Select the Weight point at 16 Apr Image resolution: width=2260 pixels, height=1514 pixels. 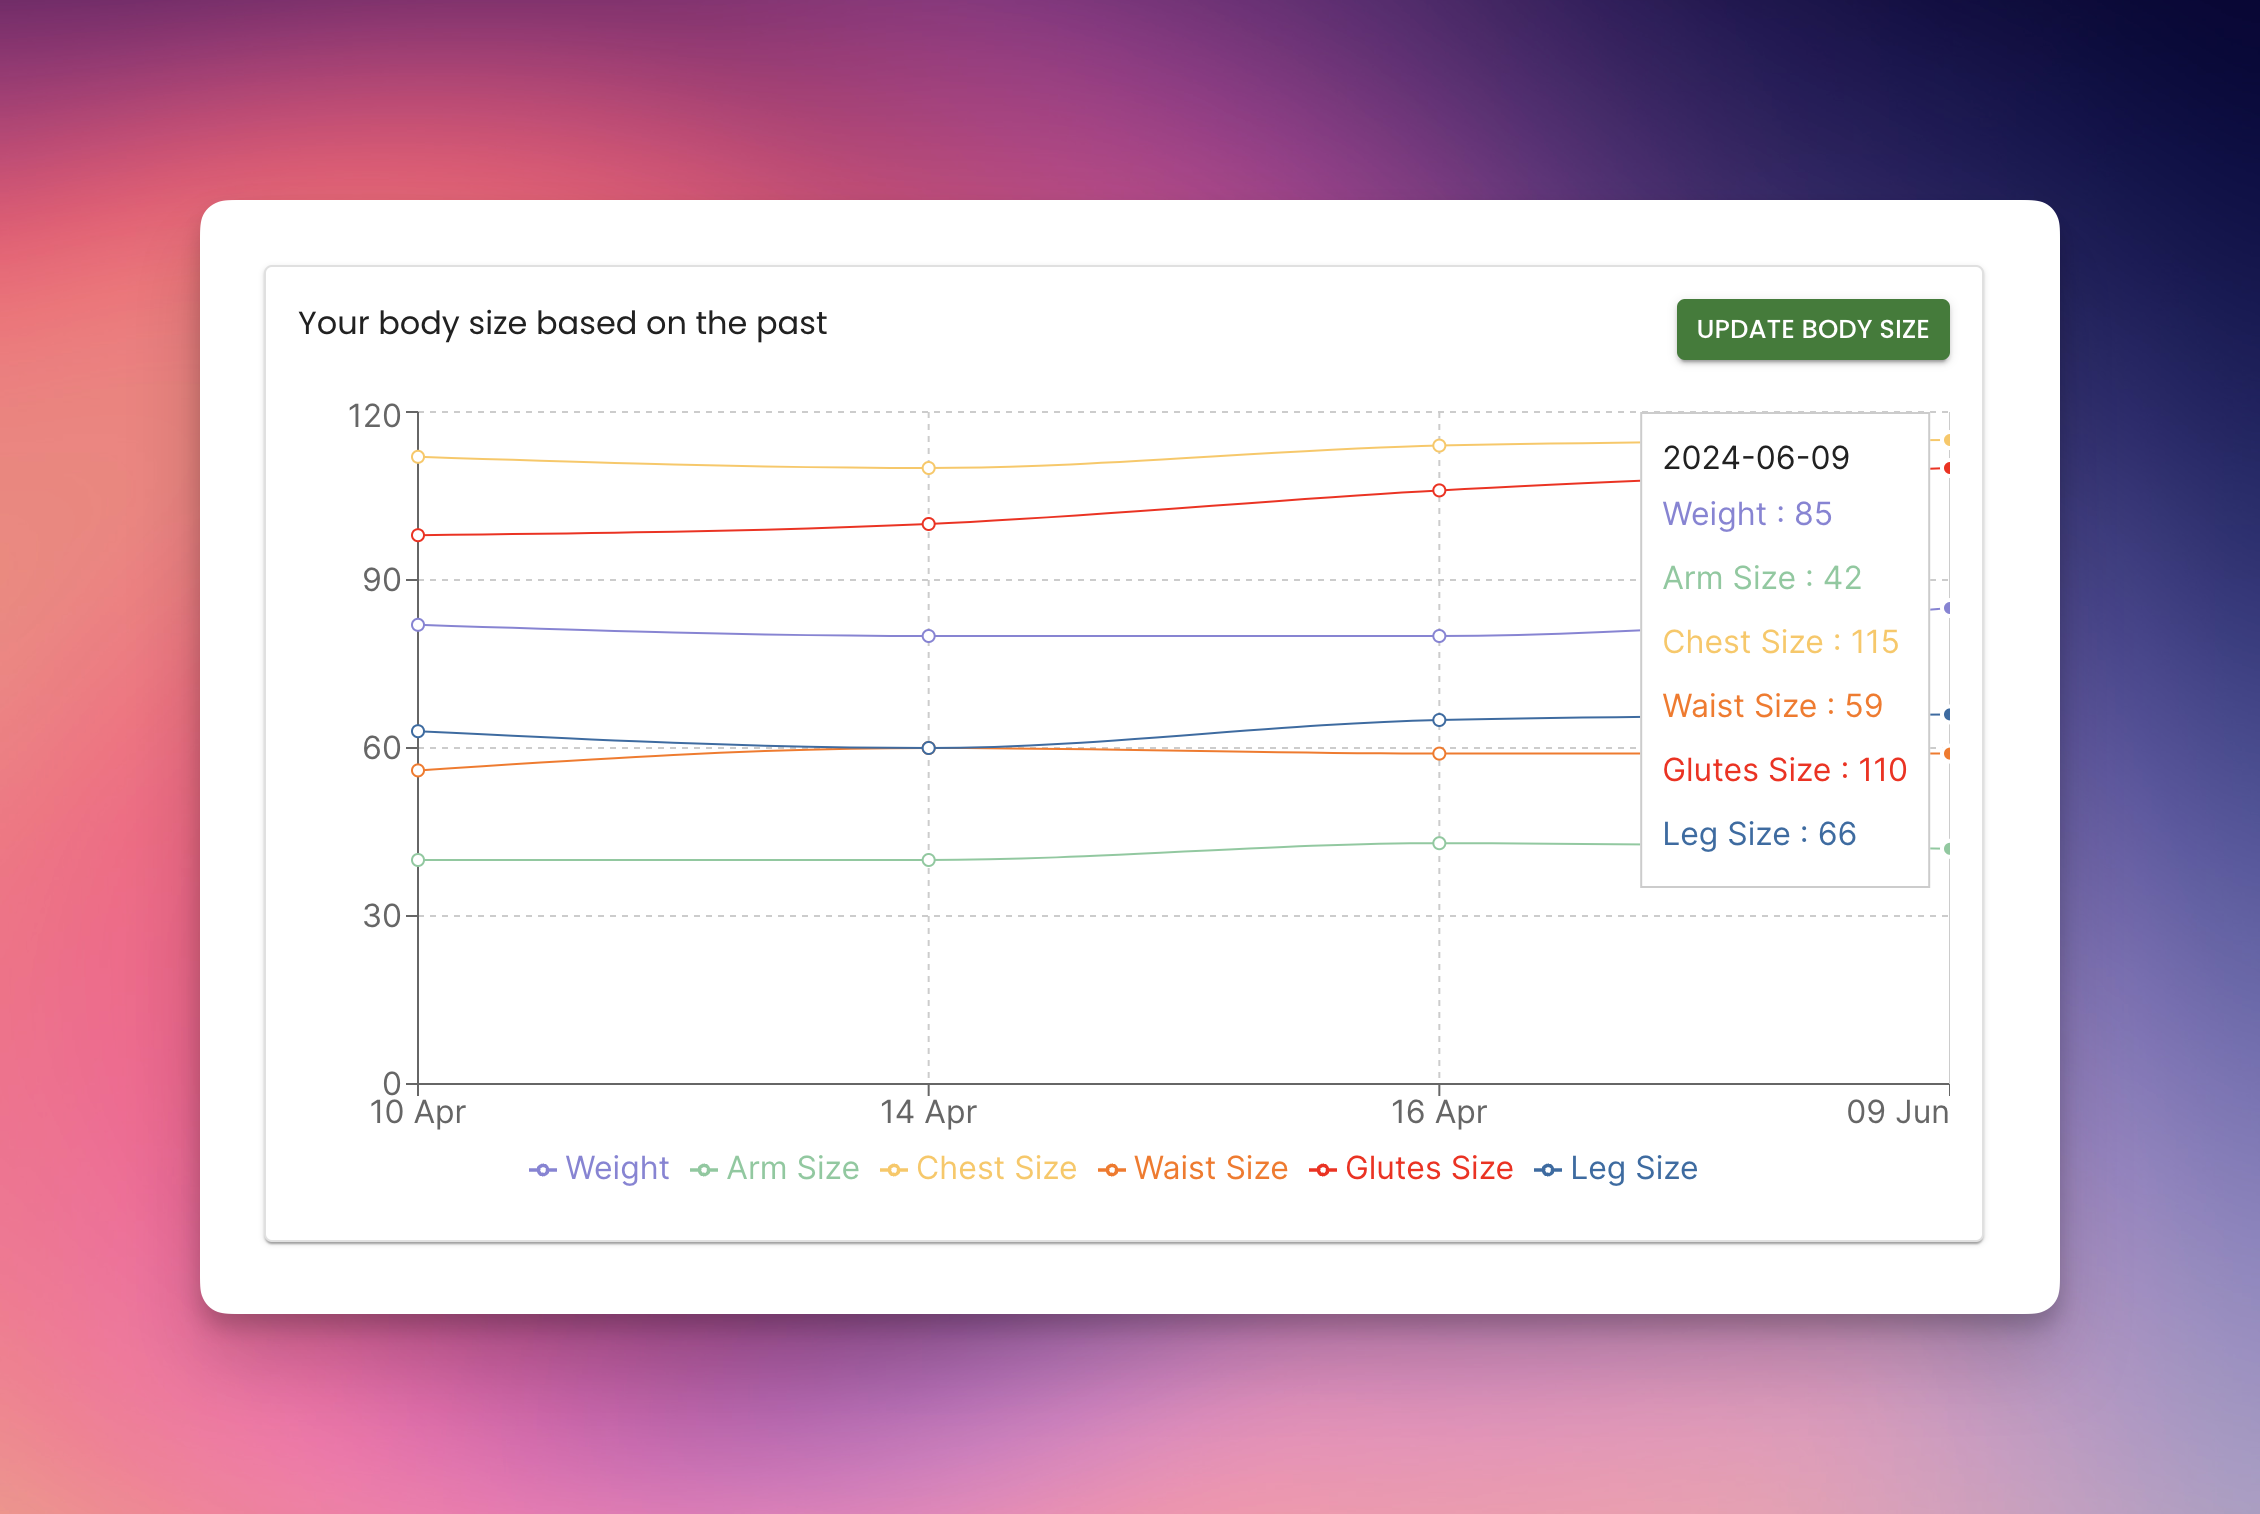tap(1439, 636)
